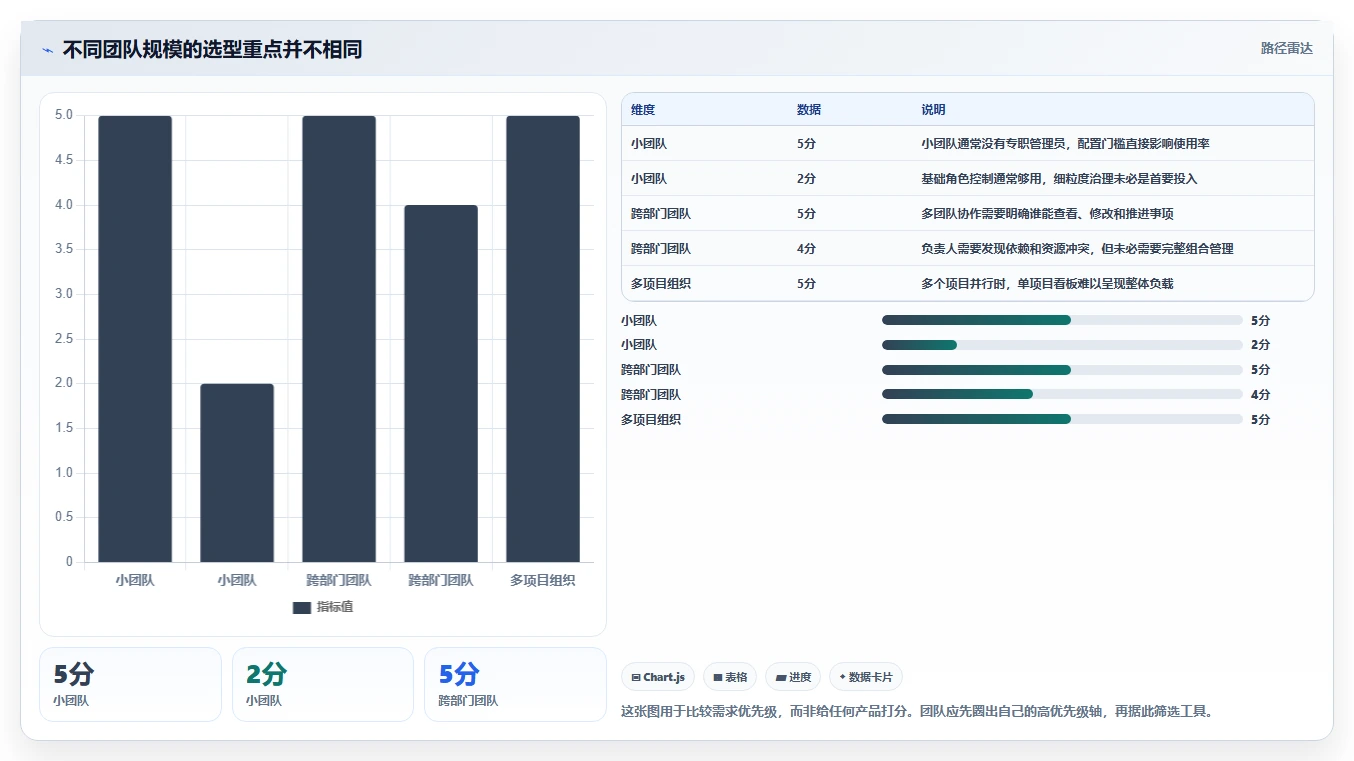Image resolution: width=1354 pixels, height=761 pixels.
Task: Click the chart bar with value 2
Action: (x=237, y=473)
